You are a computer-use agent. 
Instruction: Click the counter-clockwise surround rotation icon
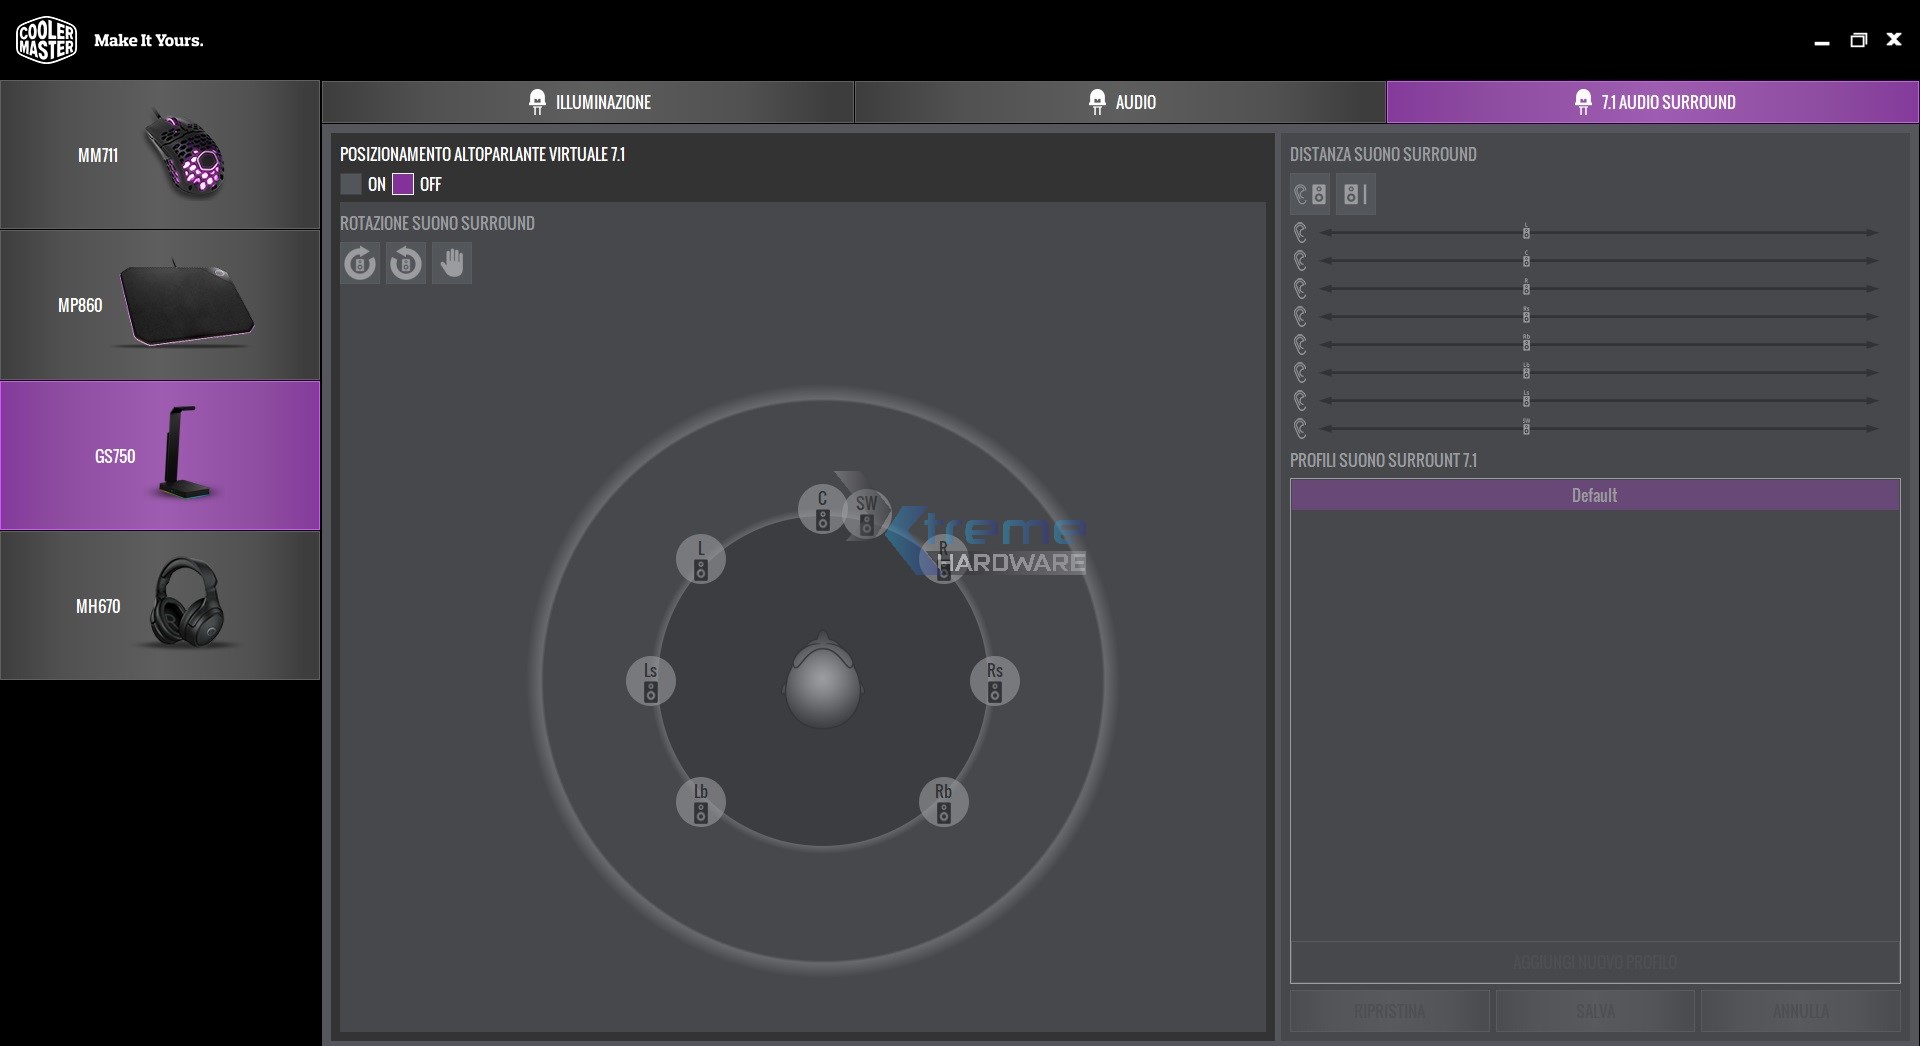click(406, 264)
